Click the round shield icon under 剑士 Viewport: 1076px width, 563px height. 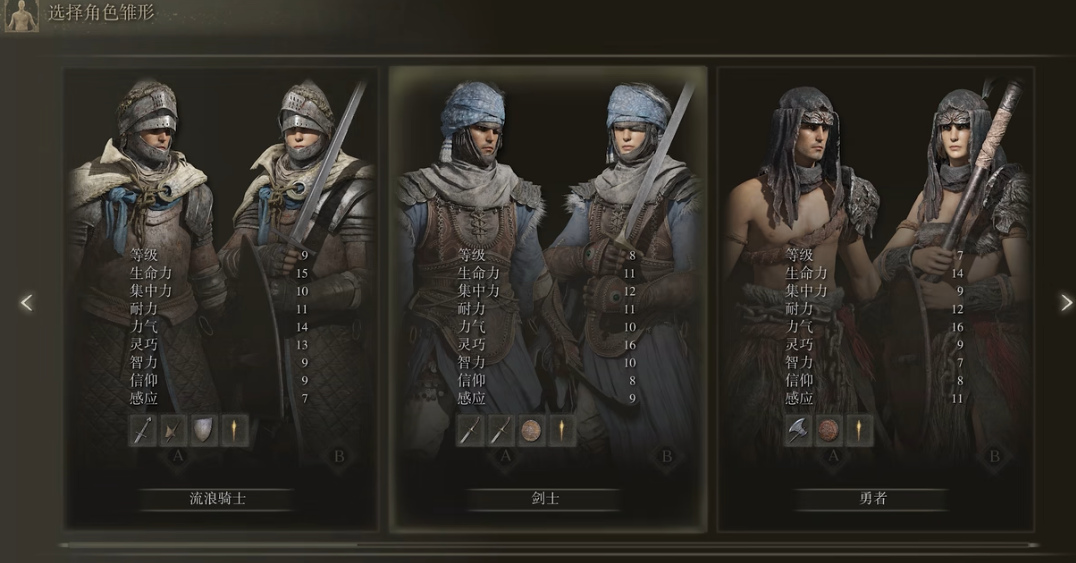click(x=531, y=430)
